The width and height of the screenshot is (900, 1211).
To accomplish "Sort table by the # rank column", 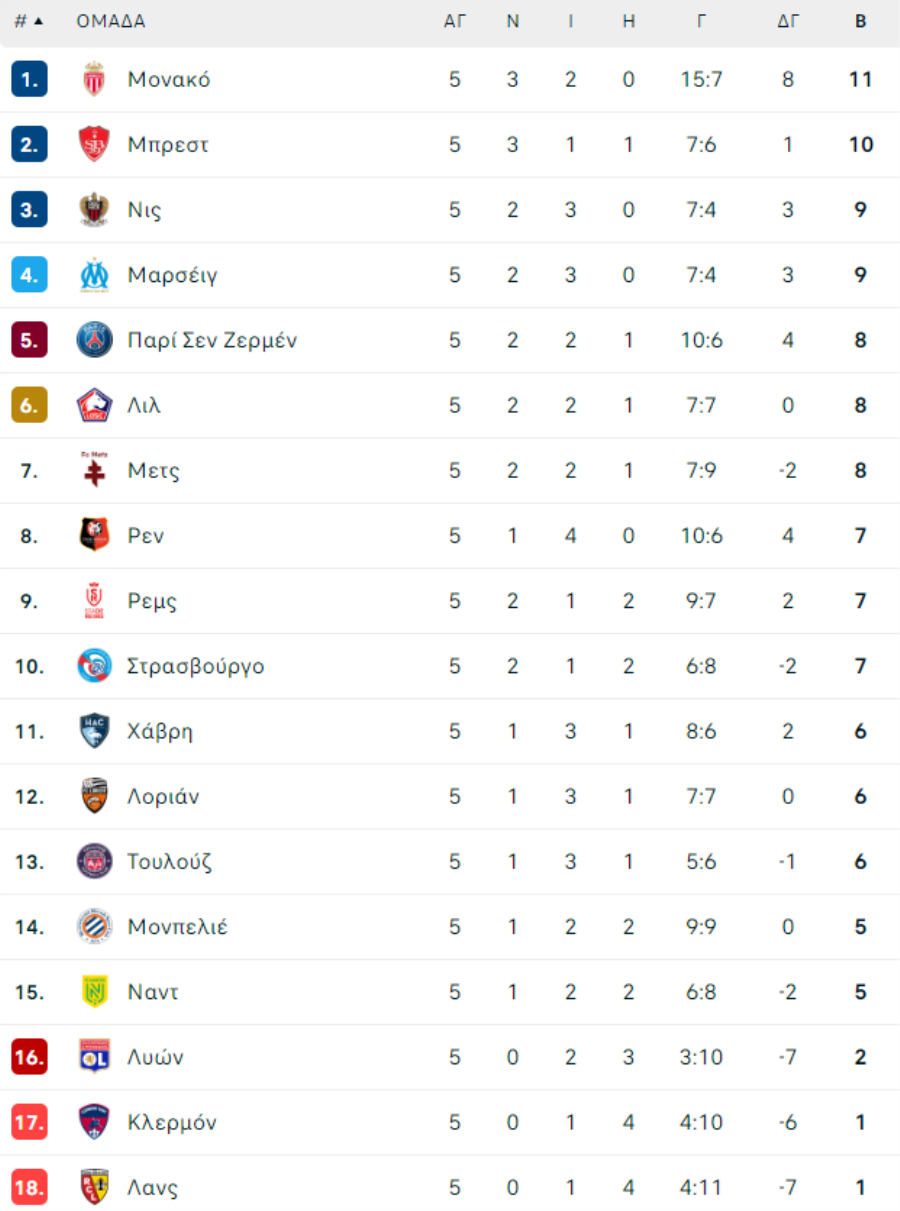I will (29, 21).
